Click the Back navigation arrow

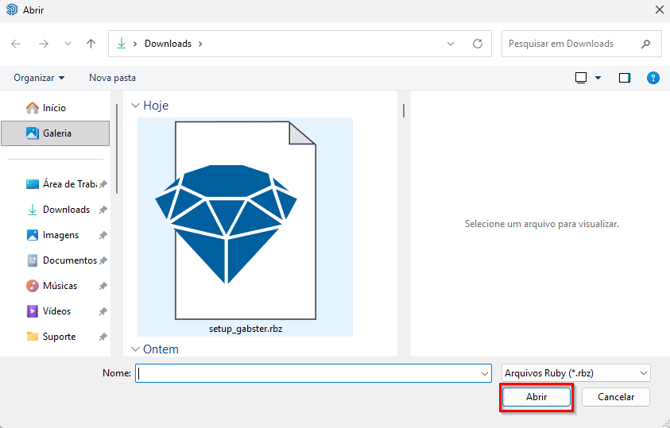[16, 44]
